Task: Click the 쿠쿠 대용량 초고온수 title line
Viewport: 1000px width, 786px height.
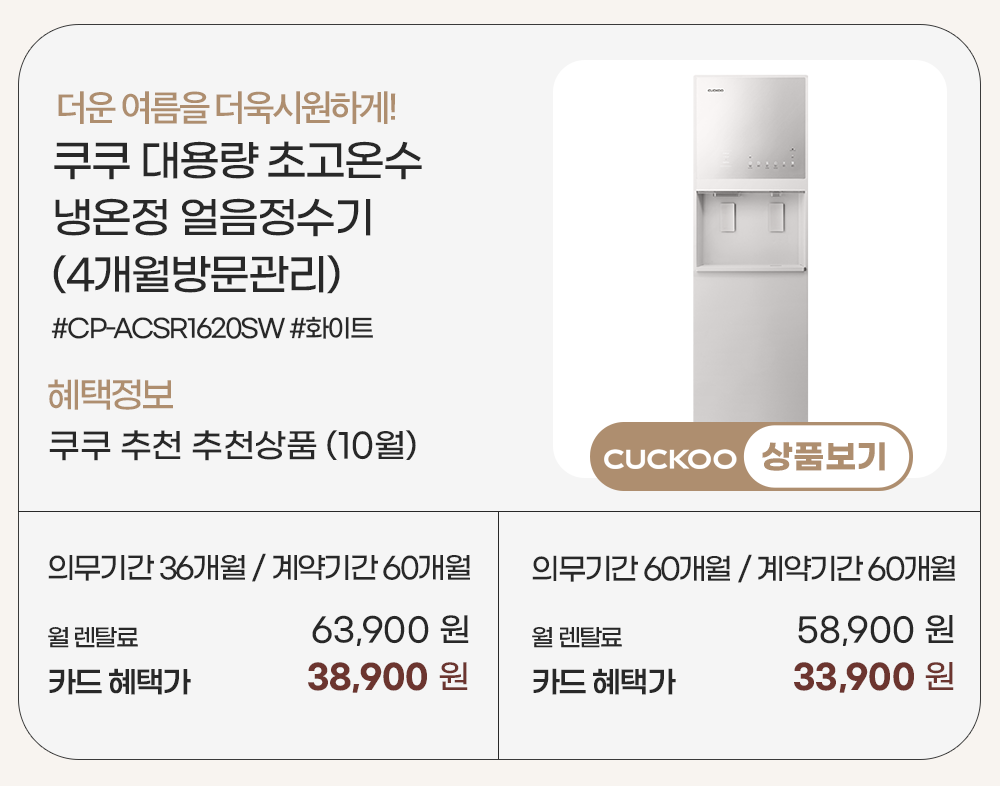Action: (x=236, y=161)
